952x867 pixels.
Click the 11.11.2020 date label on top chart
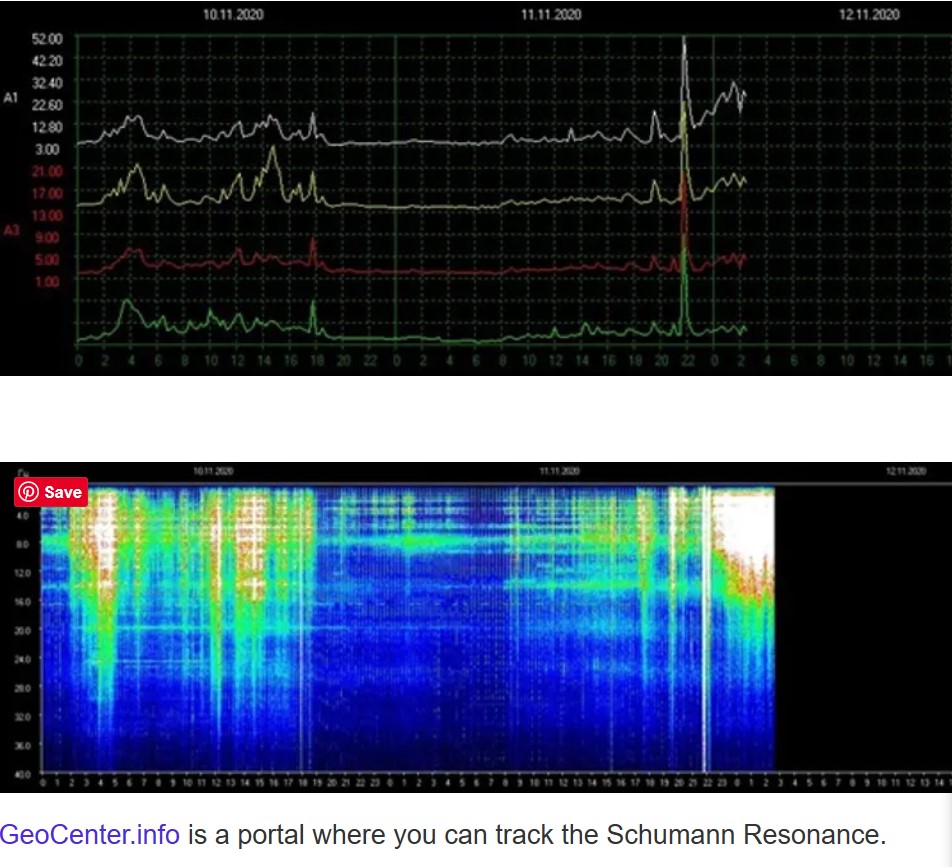[552, 15]
